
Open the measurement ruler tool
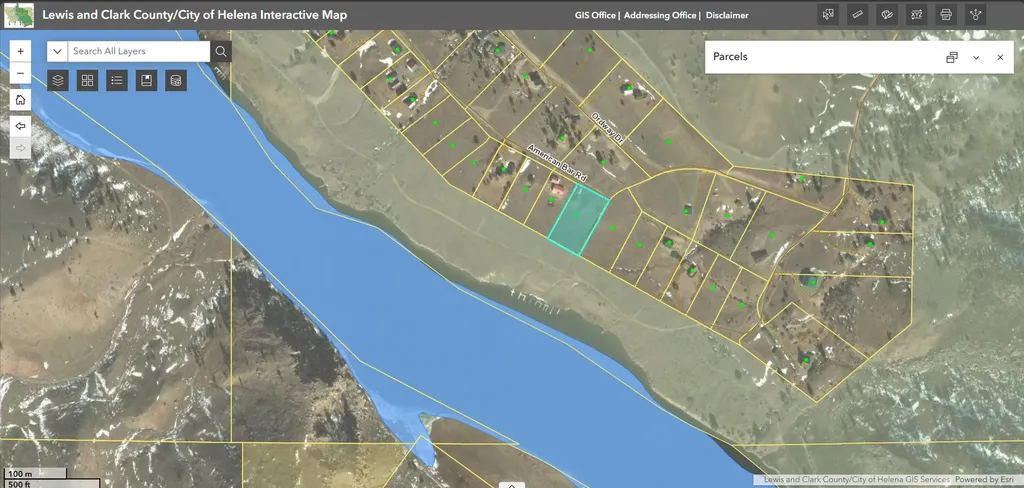pyautogui.click(x=857, y=14)
